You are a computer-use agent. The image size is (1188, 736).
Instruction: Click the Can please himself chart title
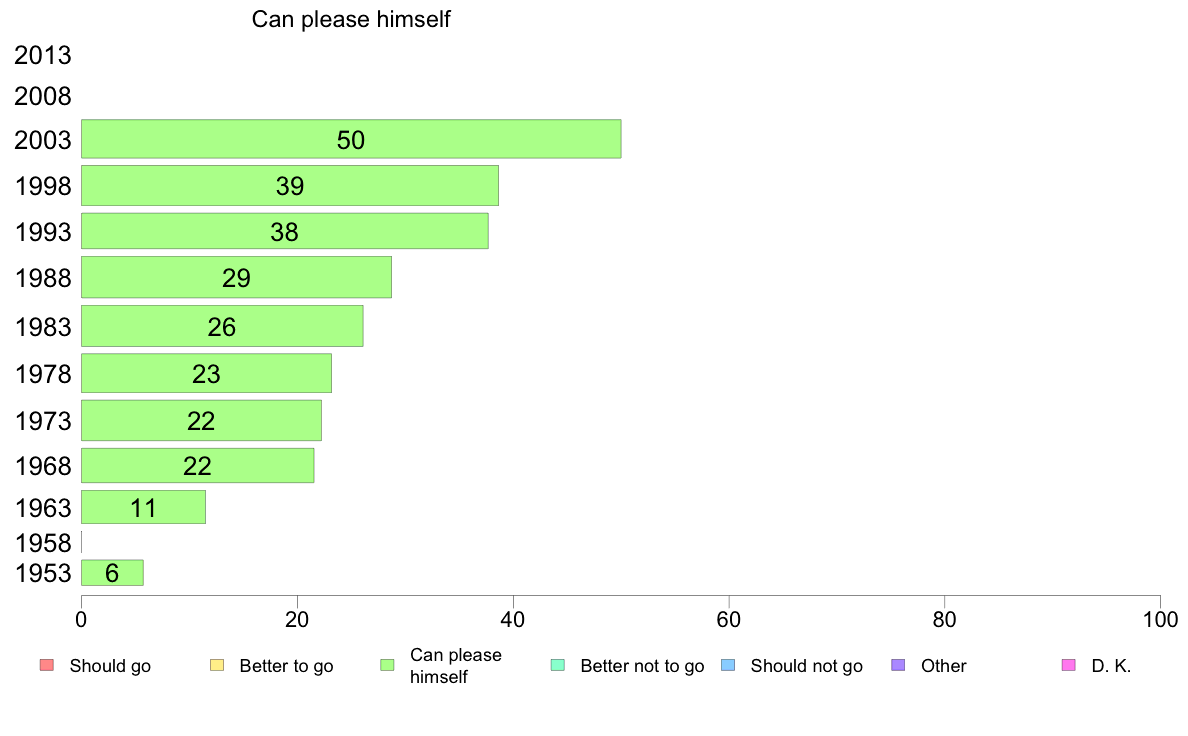[x=351, y=19]
